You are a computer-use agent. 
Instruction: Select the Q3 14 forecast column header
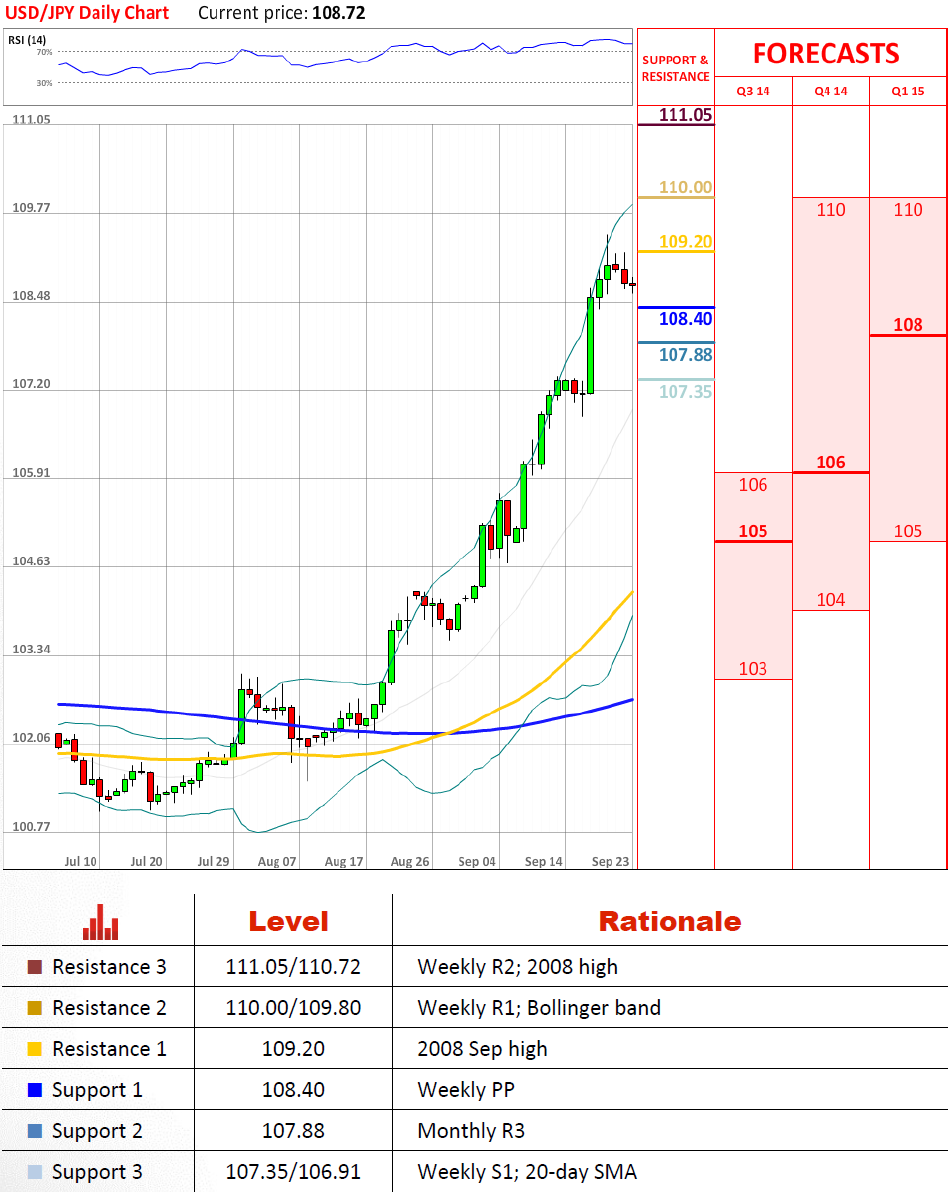click(753, 91)
